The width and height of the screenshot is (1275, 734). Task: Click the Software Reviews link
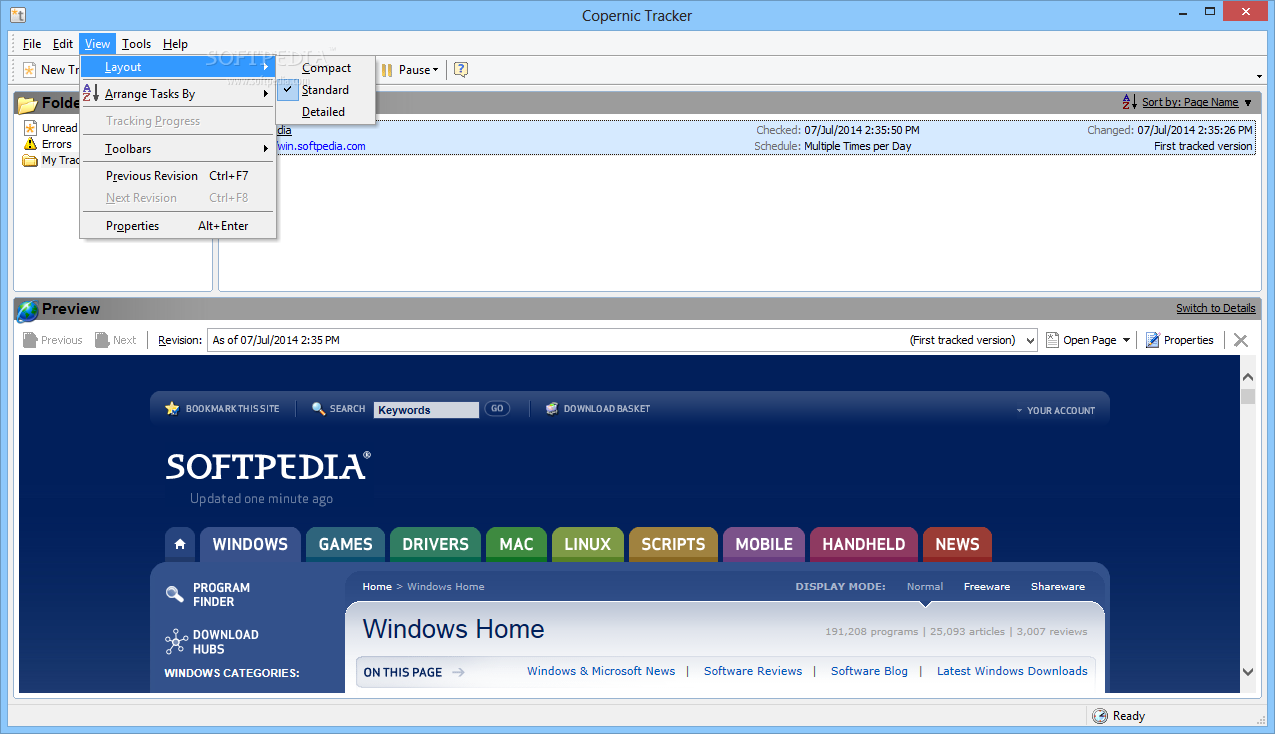(x=753, y=671)
